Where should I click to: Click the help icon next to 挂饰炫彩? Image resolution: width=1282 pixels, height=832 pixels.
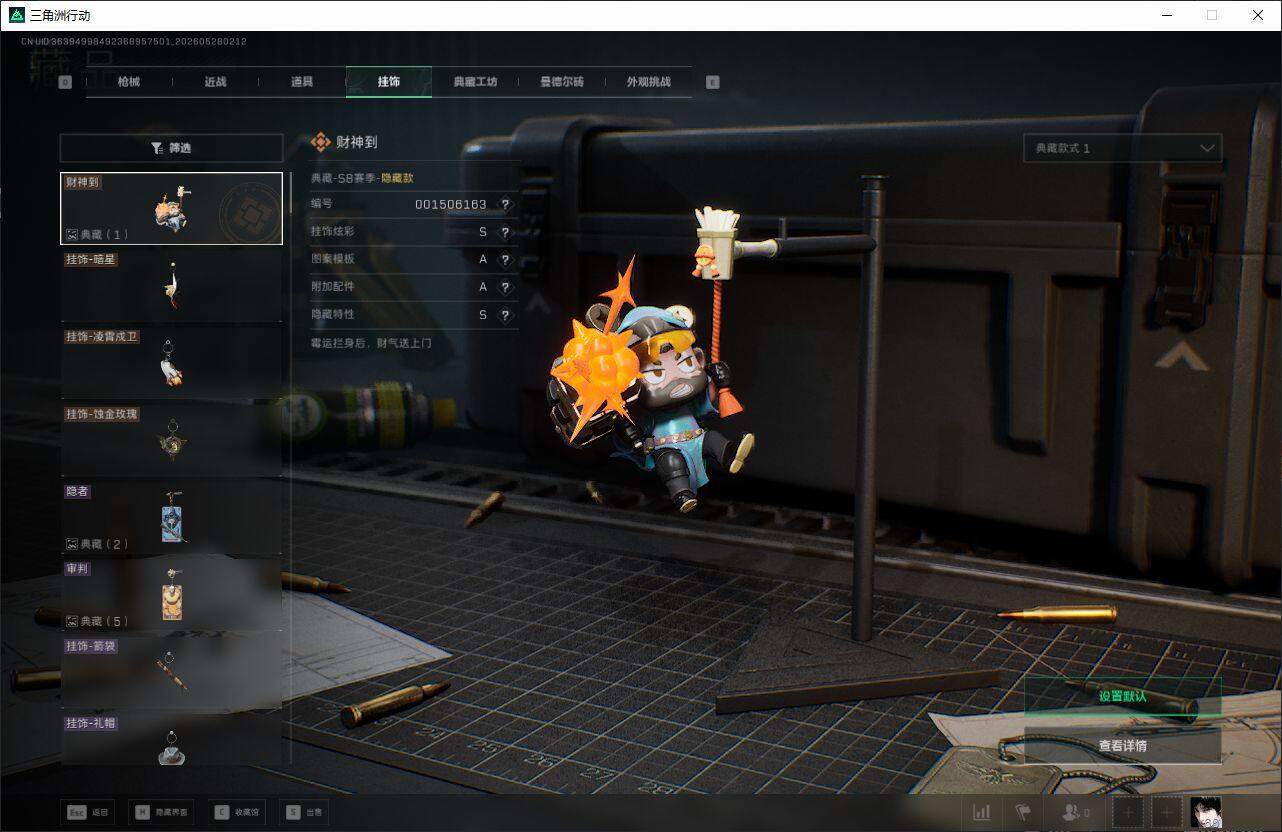tap(505, 232)
